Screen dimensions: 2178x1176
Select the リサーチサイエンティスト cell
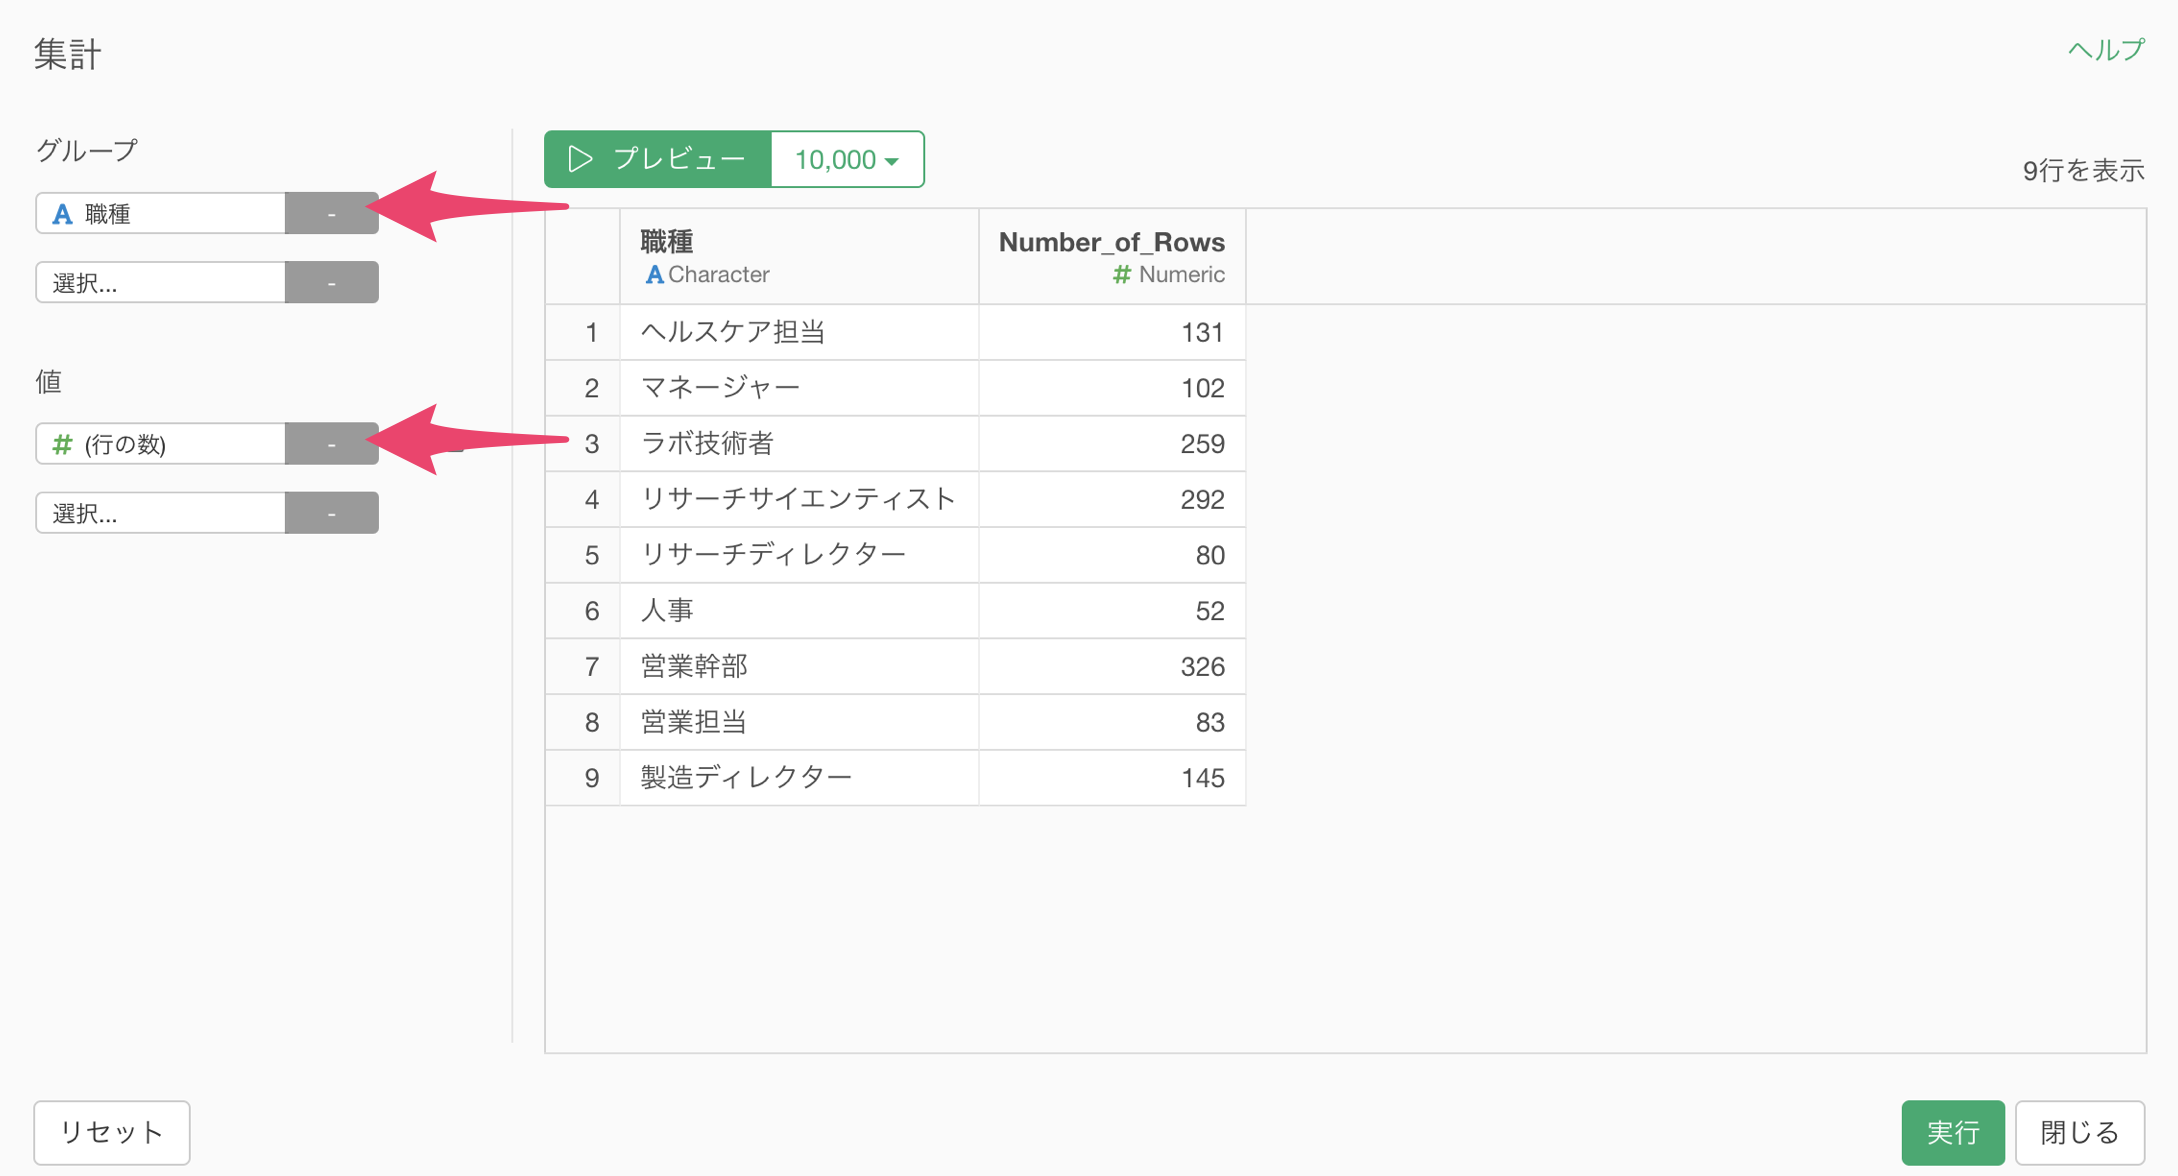[799, 499]
